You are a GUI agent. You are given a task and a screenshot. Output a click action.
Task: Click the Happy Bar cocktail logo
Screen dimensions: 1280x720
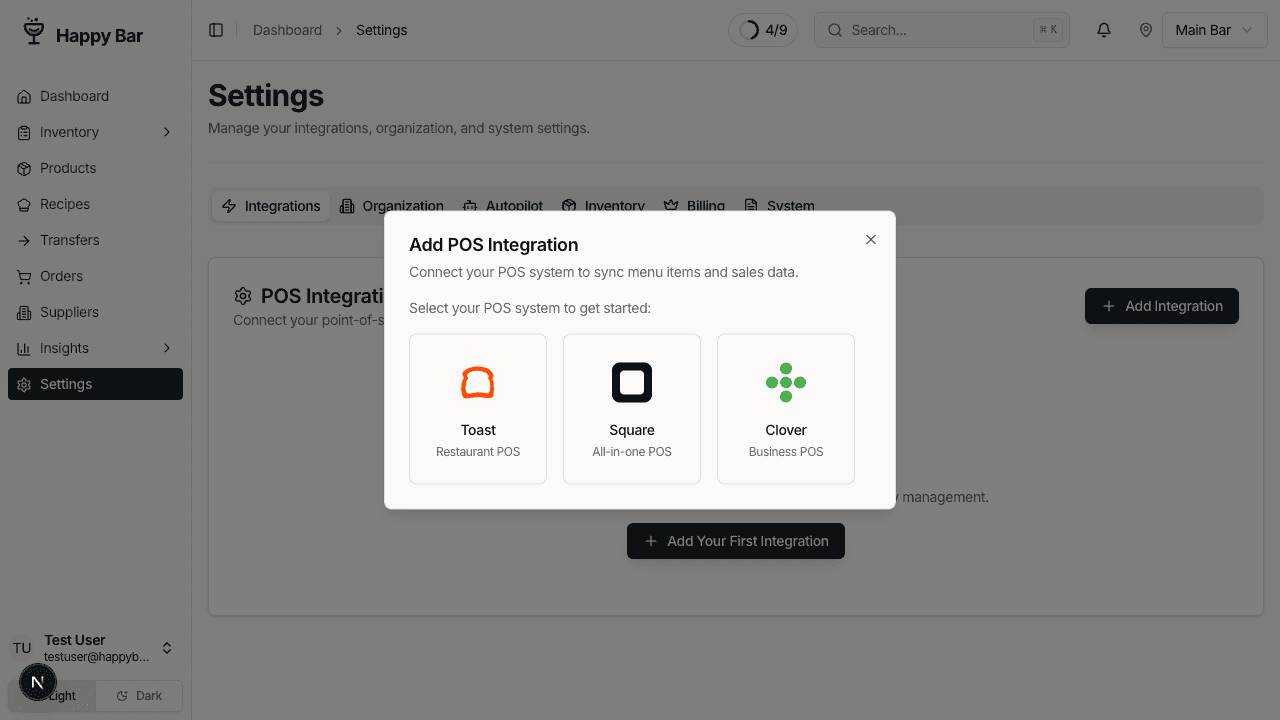pyautogui.click(x=34, y=33)
